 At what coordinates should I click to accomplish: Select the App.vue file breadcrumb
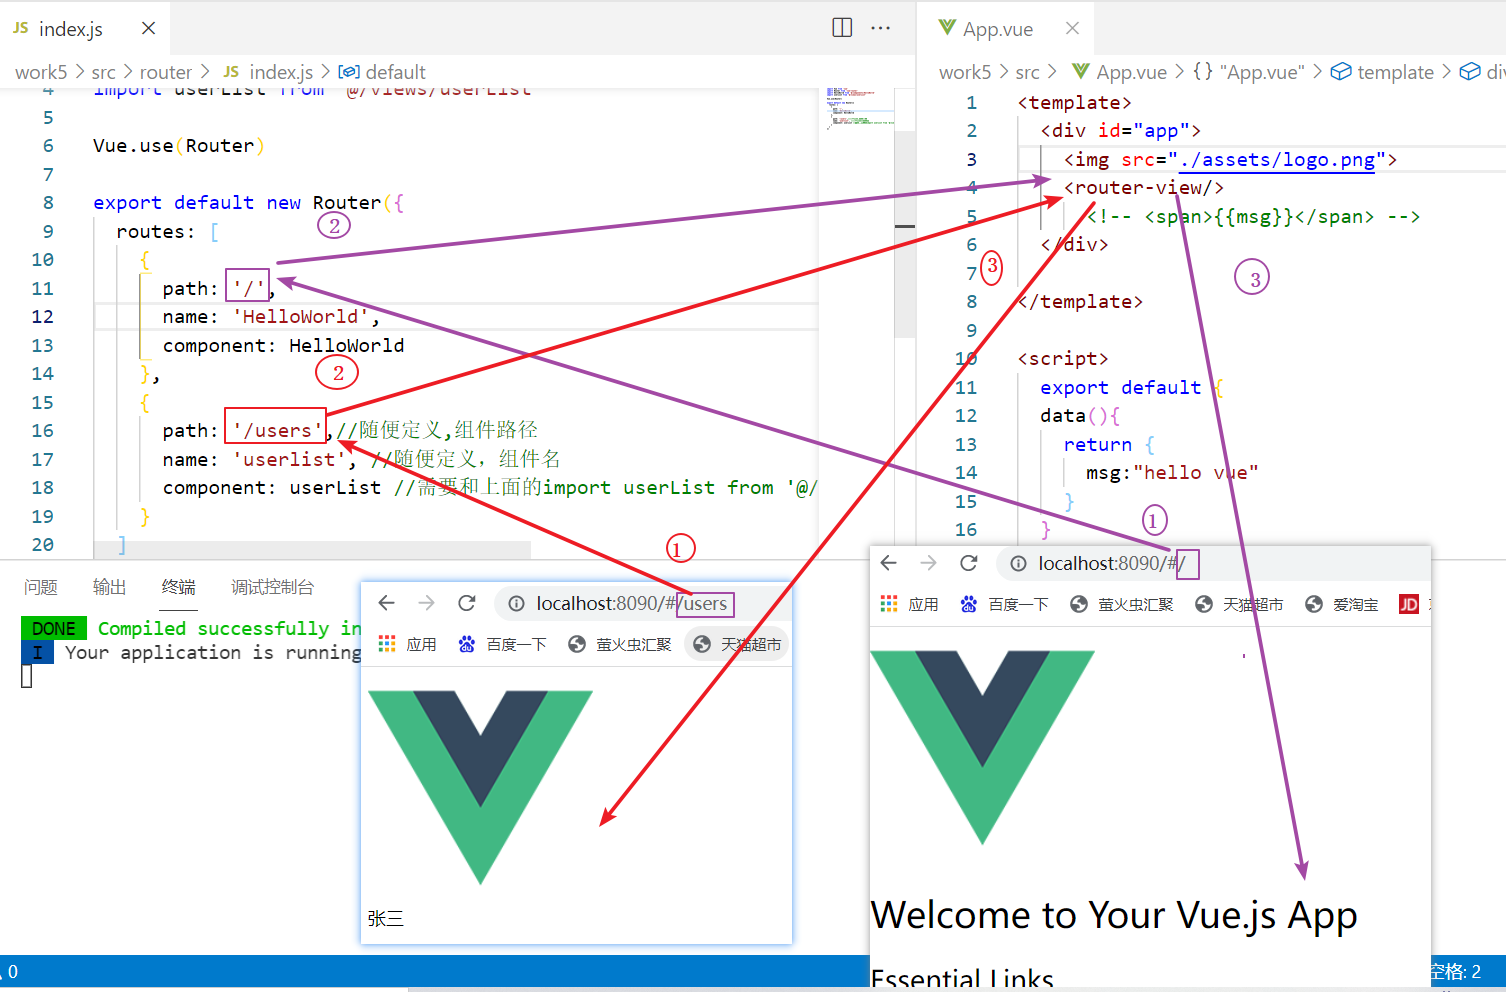point(1120,72)
